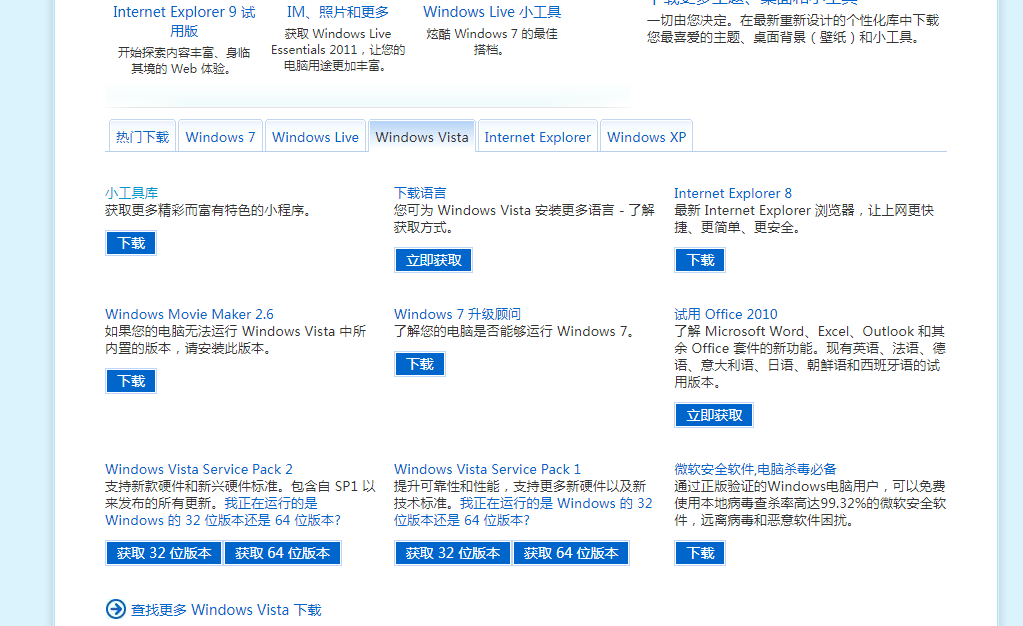Image resolution: width=1023 pixels, height=626 pixels.
Task: Download 微软安全软件 via 下载 button
Action: [700, 553]
